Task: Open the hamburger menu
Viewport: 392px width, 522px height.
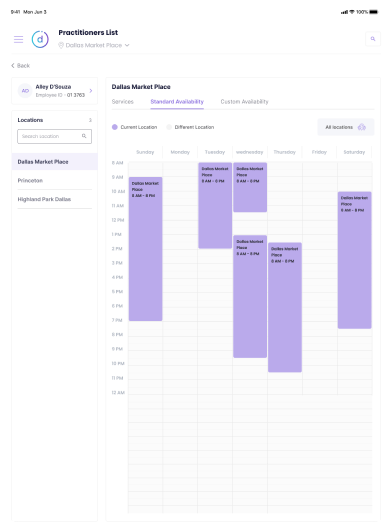Action: pos(18,39)
